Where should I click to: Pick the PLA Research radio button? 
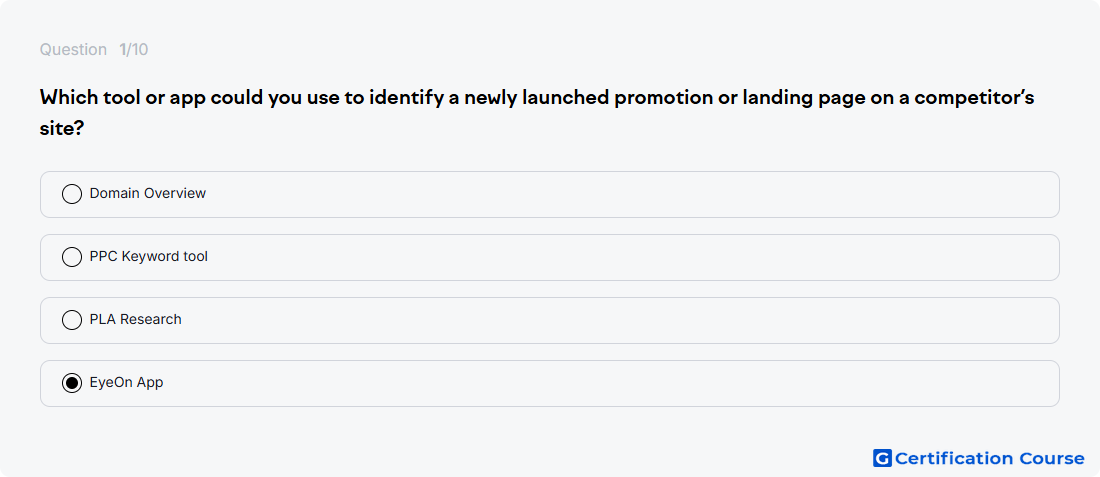[x=72, y=320]
